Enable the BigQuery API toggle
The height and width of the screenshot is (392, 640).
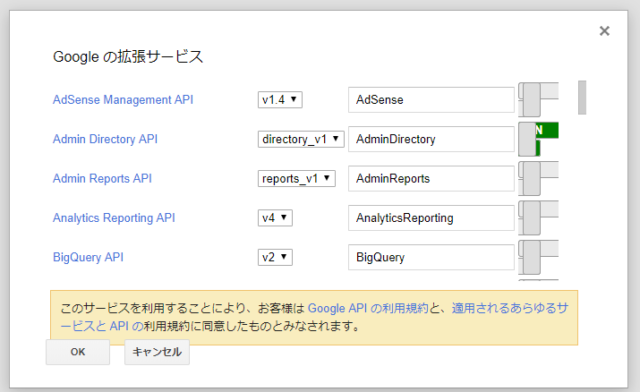pyautogui.click(x=538, y=257)
